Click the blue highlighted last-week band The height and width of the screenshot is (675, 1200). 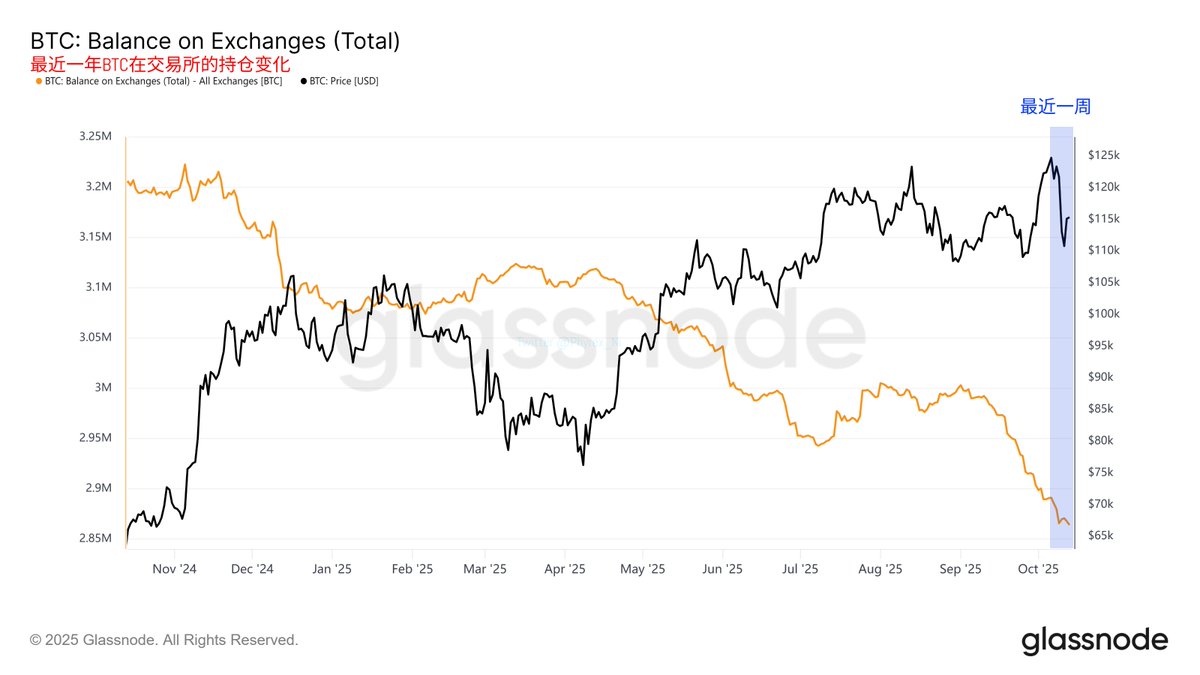pos(1061,338)
